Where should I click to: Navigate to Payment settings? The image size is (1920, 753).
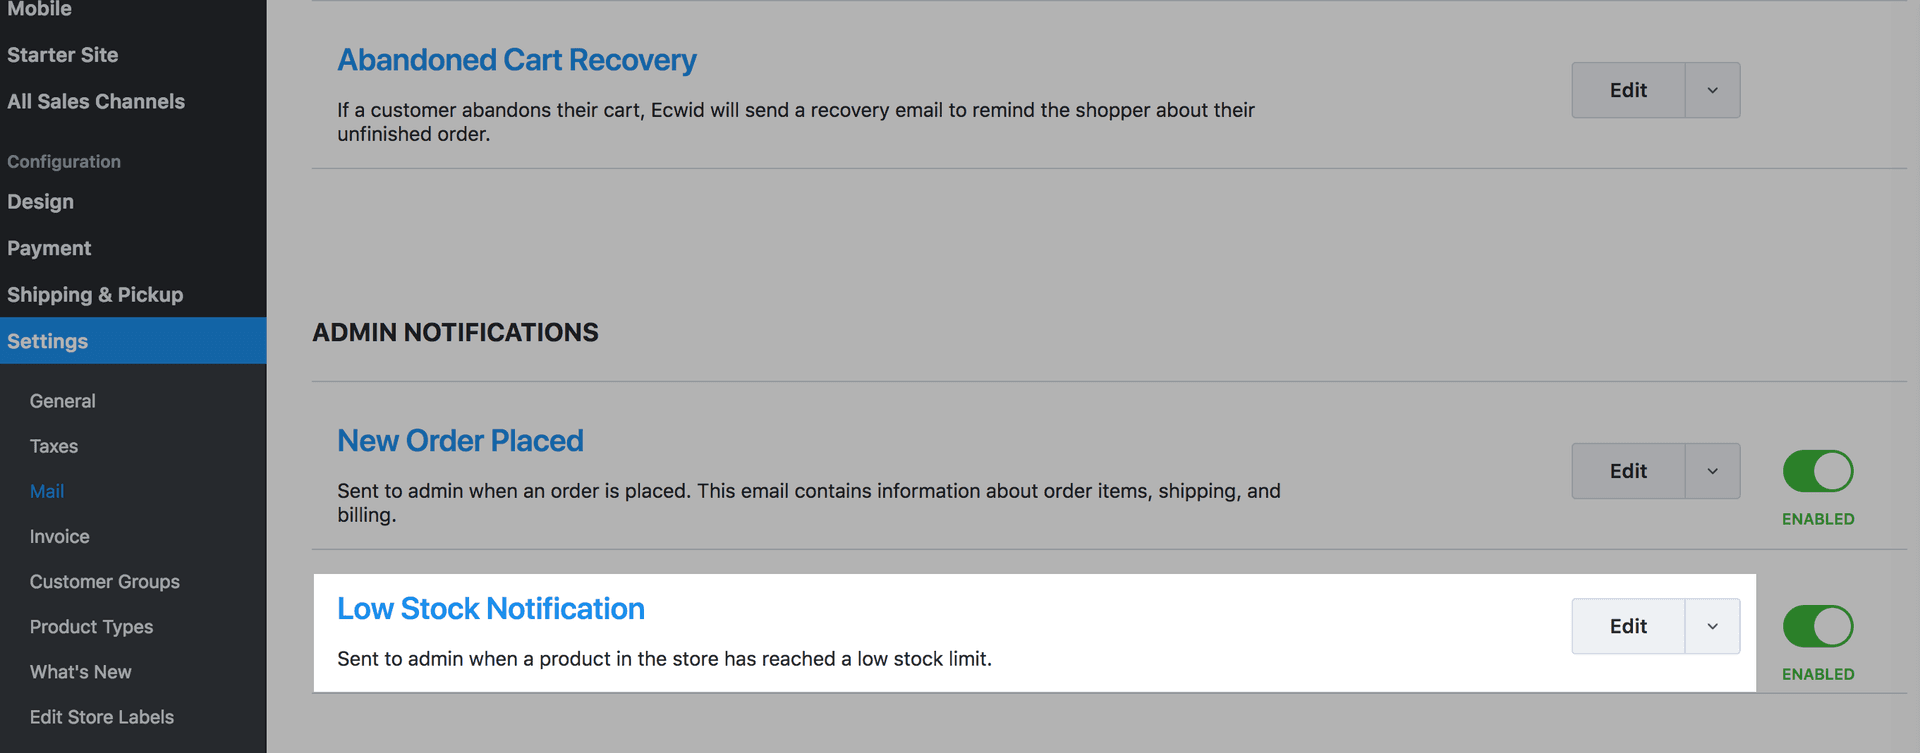pyautogui.click(x=49, y=248)
